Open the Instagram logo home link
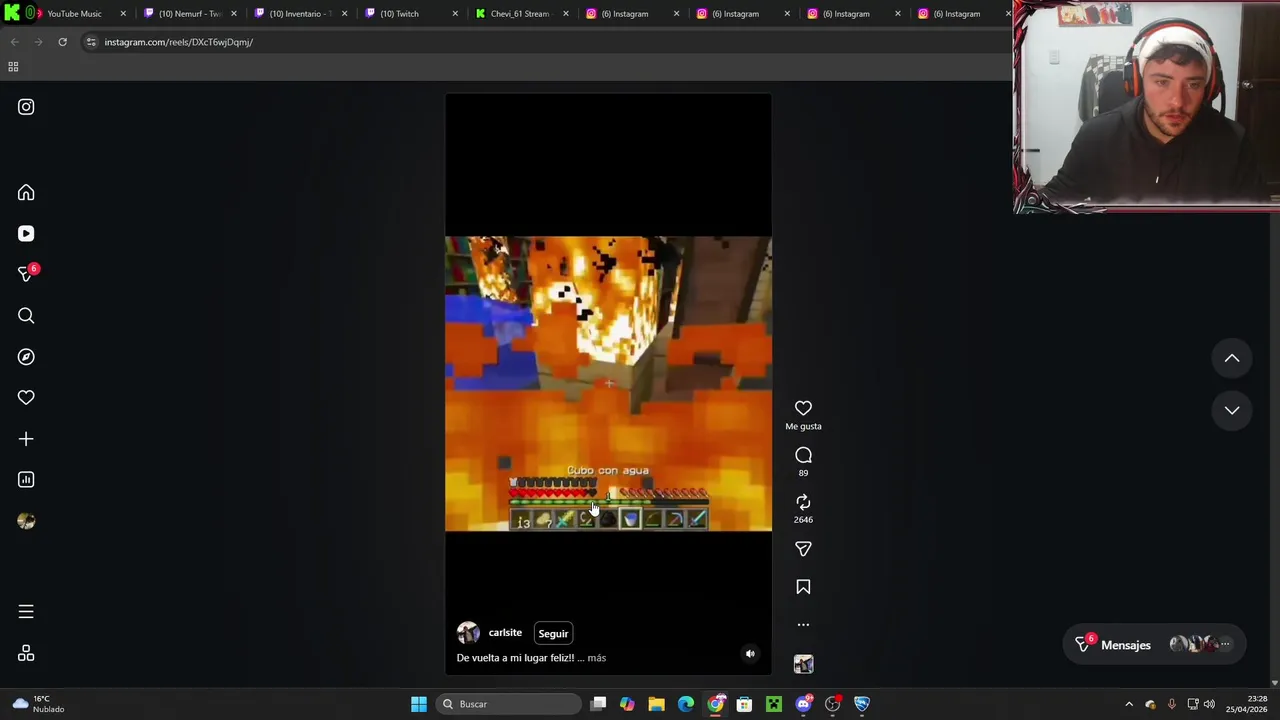 26,107
